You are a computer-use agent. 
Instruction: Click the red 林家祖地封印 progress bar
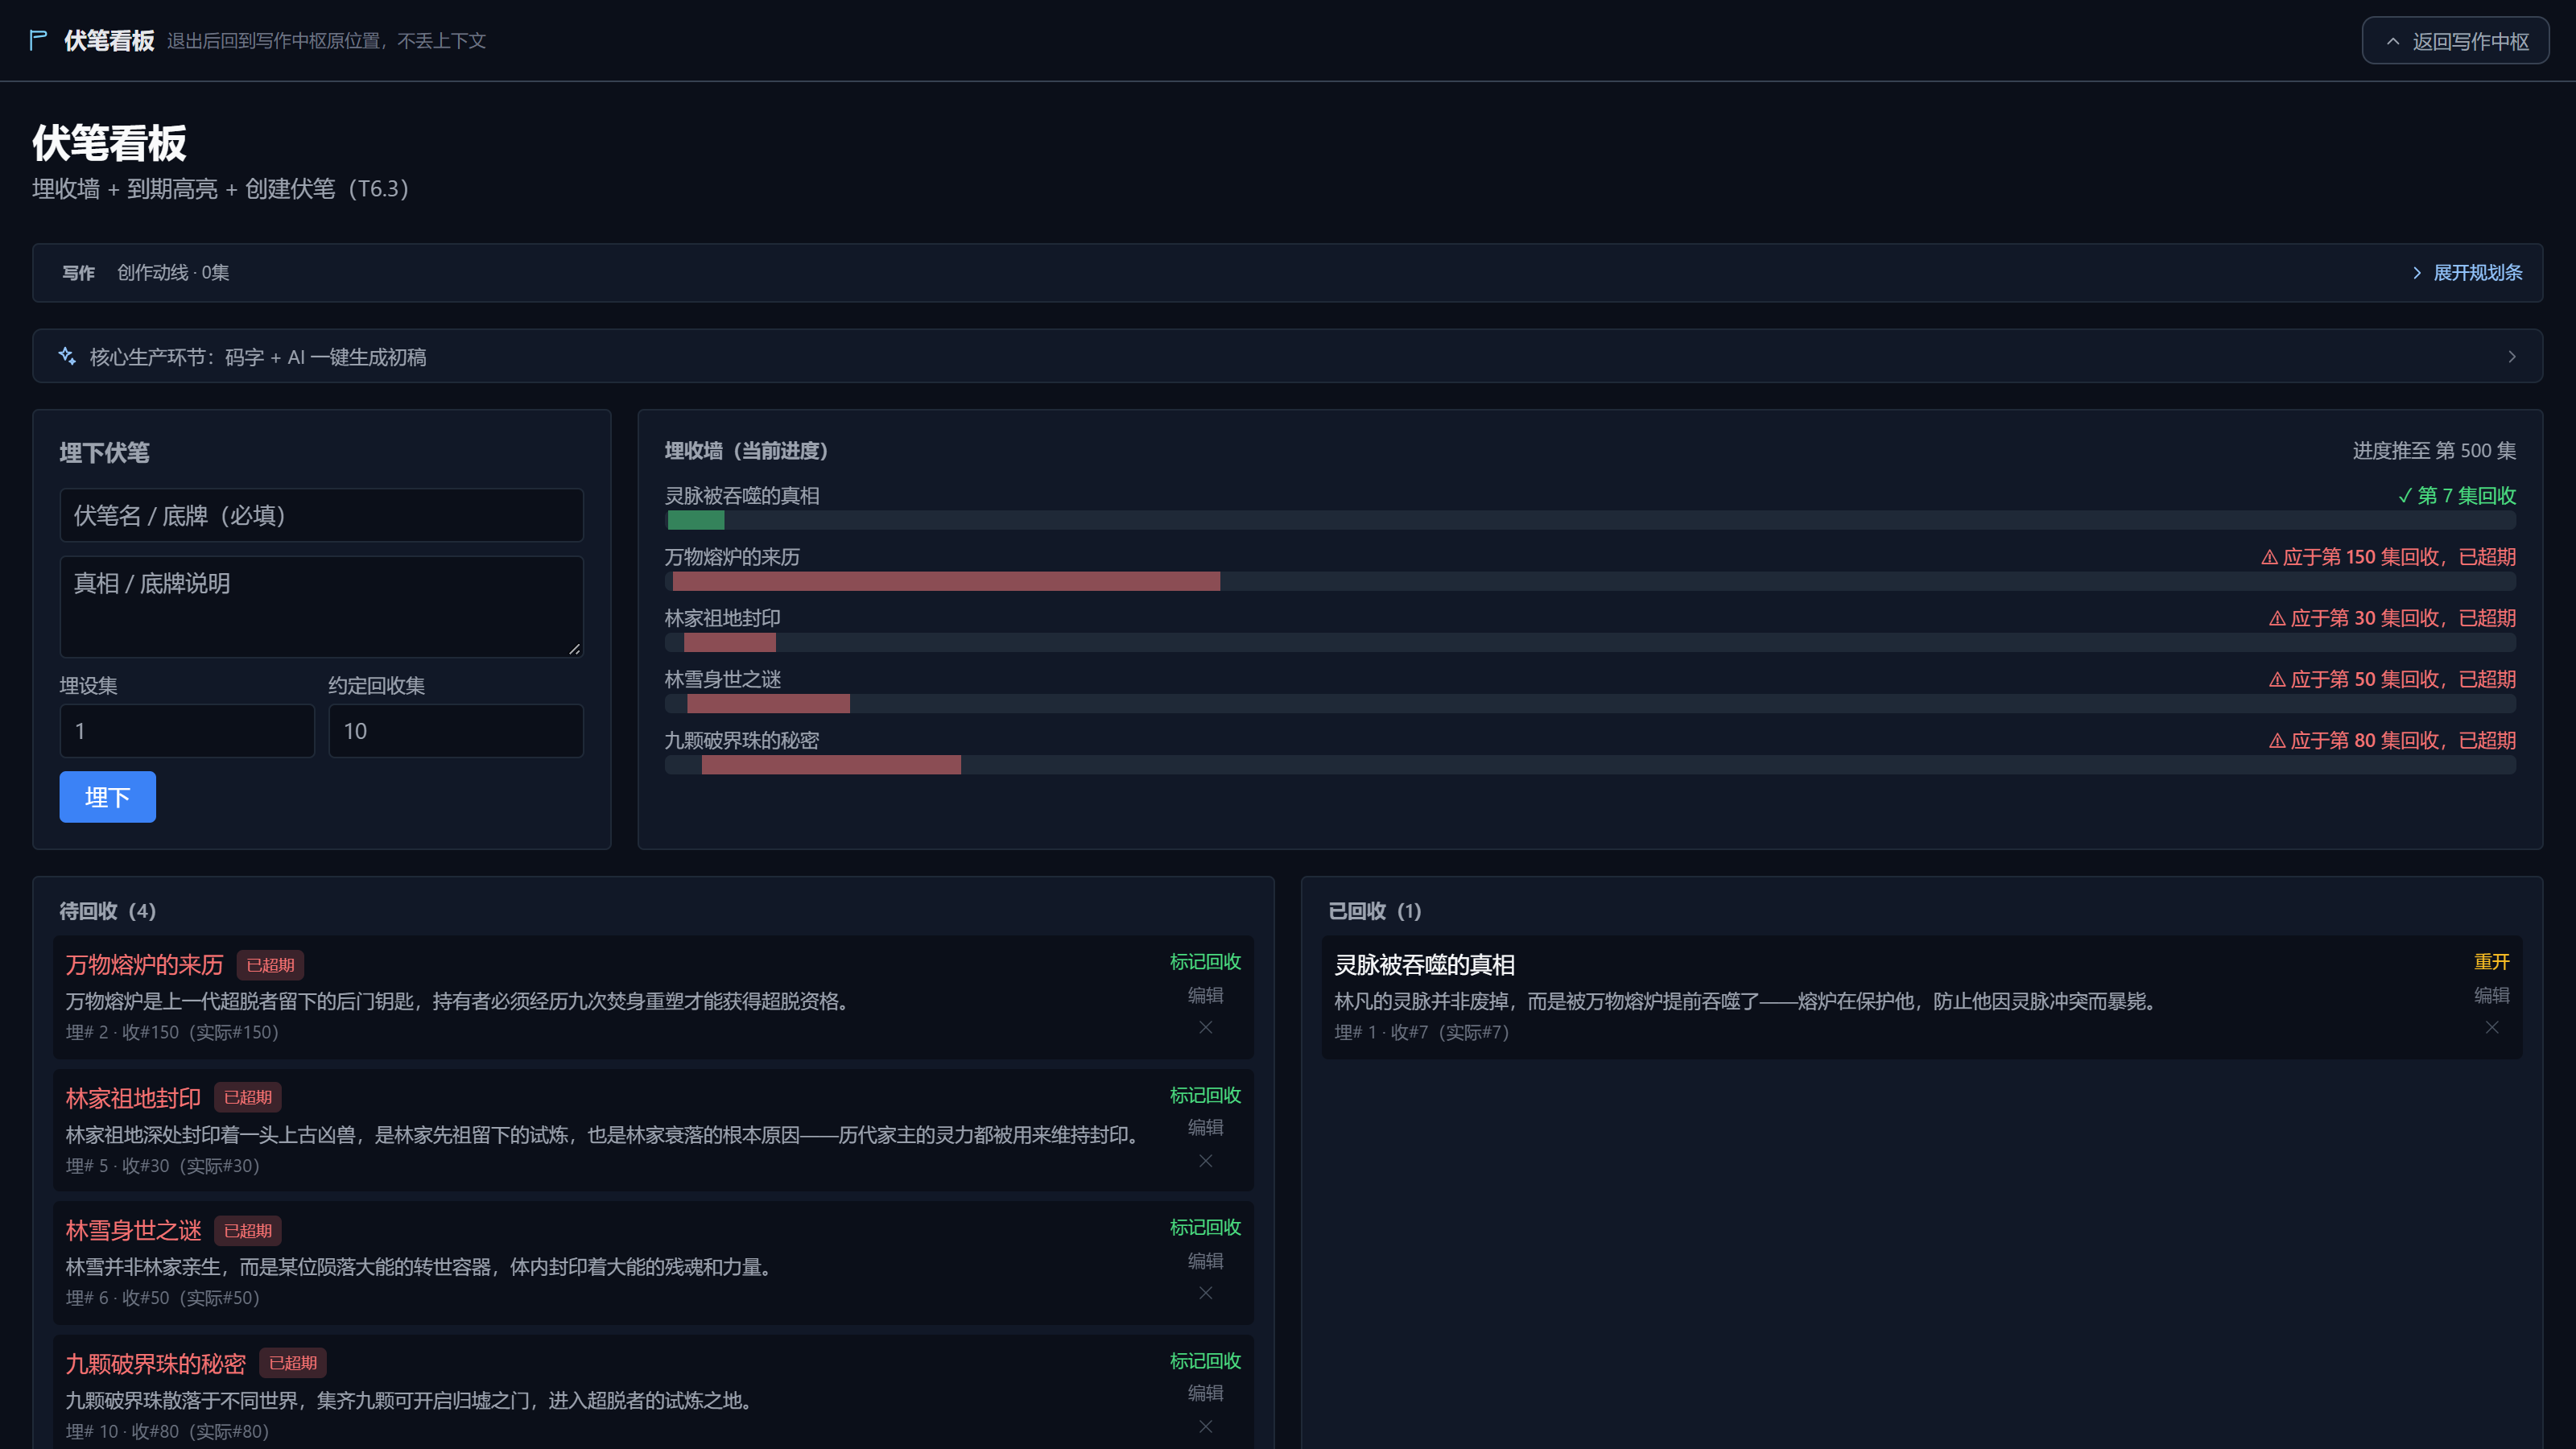pyautogui.click(x=730, y=642)
